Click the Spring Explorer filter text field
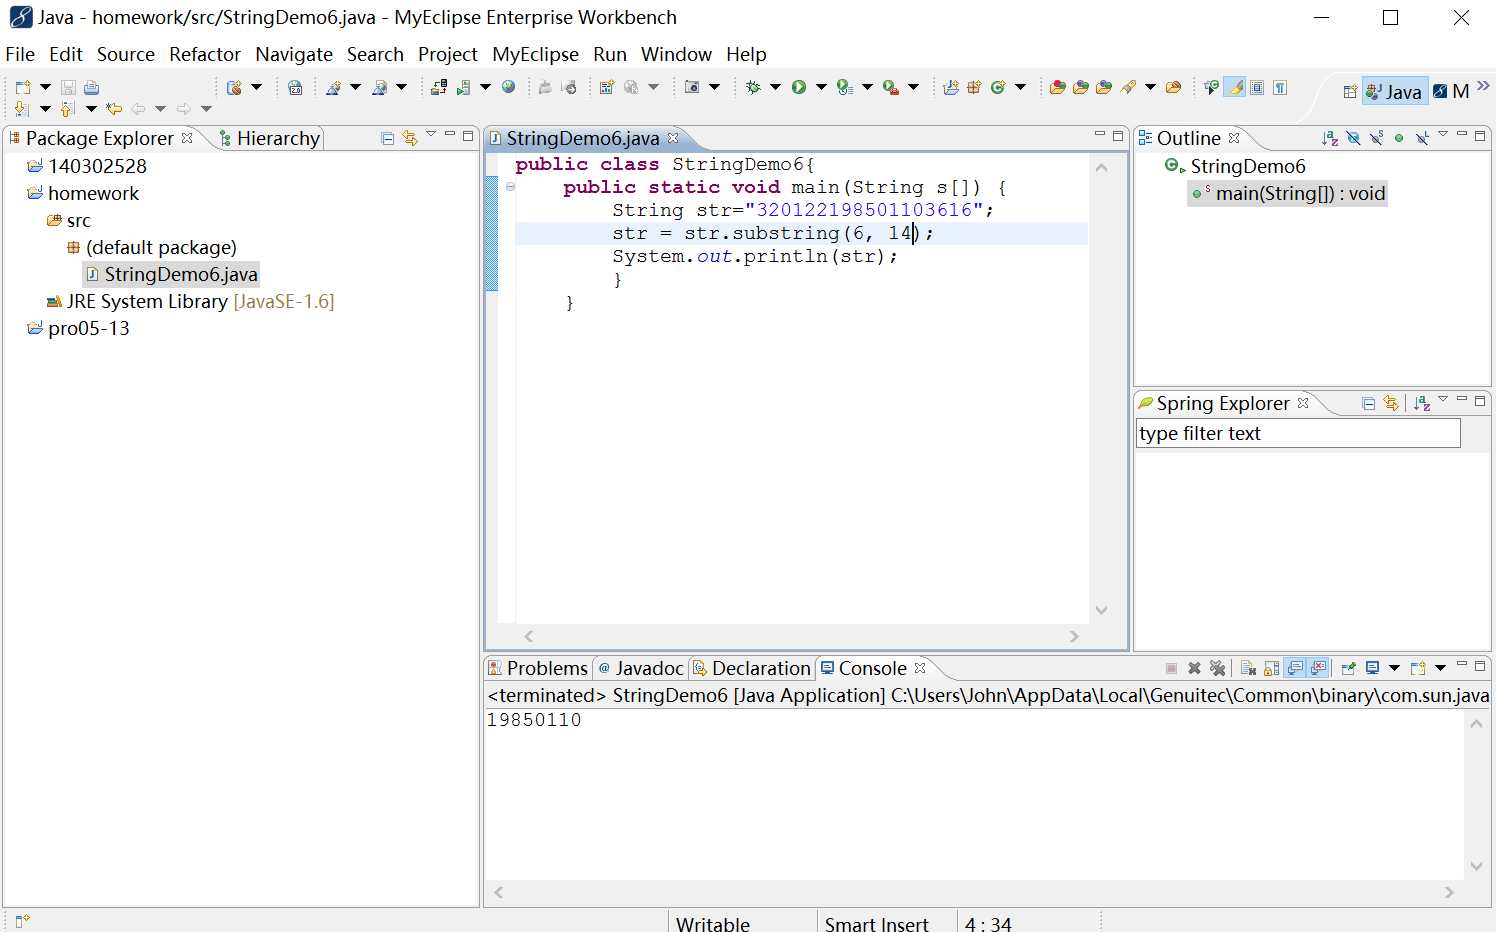This screenshot has width=1496, height=932. (1298, 433)
